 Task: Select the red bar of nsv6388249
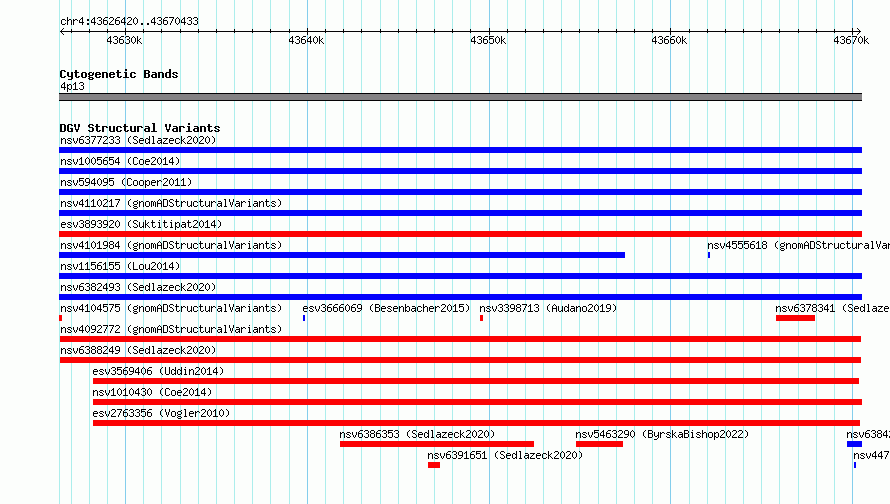click(460, 360)
